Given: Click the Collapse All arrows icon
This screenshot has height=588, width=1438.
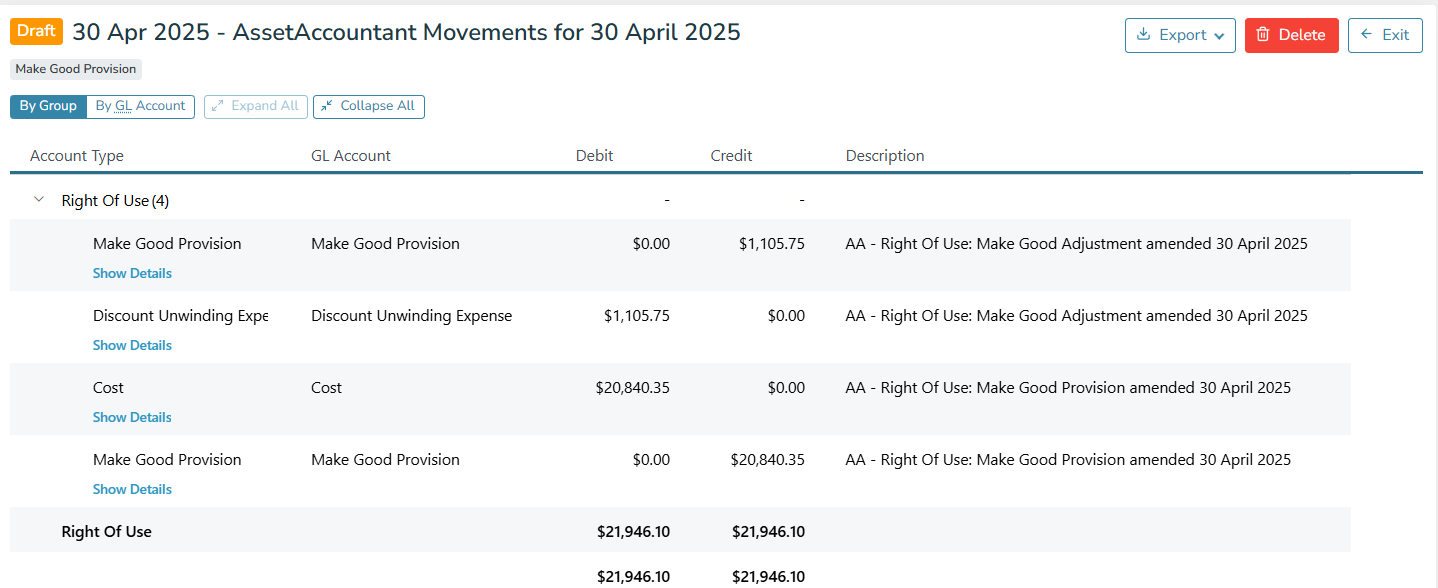Looking at the screenshot, I should [327, 106].
